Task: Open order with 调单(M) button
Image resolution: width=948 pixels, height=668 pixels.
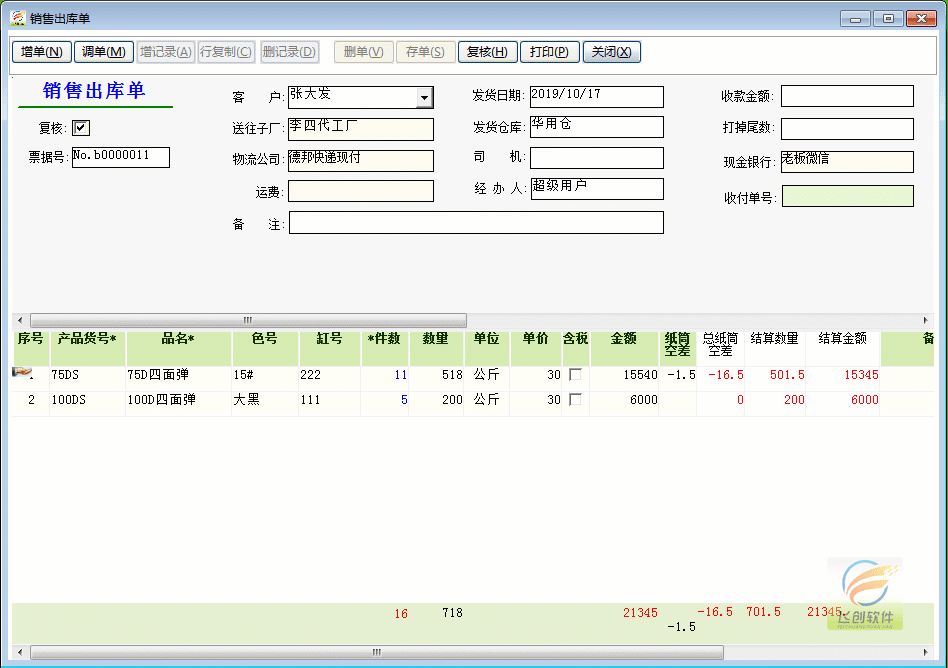Action: click(x=103, y=52)
